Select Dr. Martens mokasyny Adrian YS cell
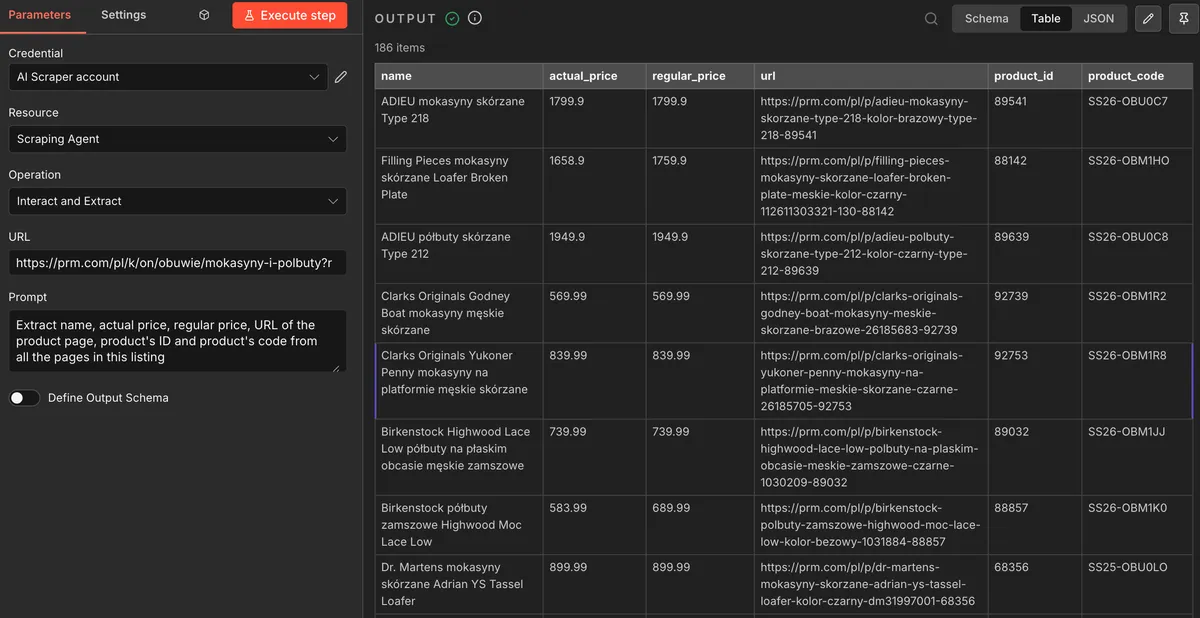 pos(459,584)
